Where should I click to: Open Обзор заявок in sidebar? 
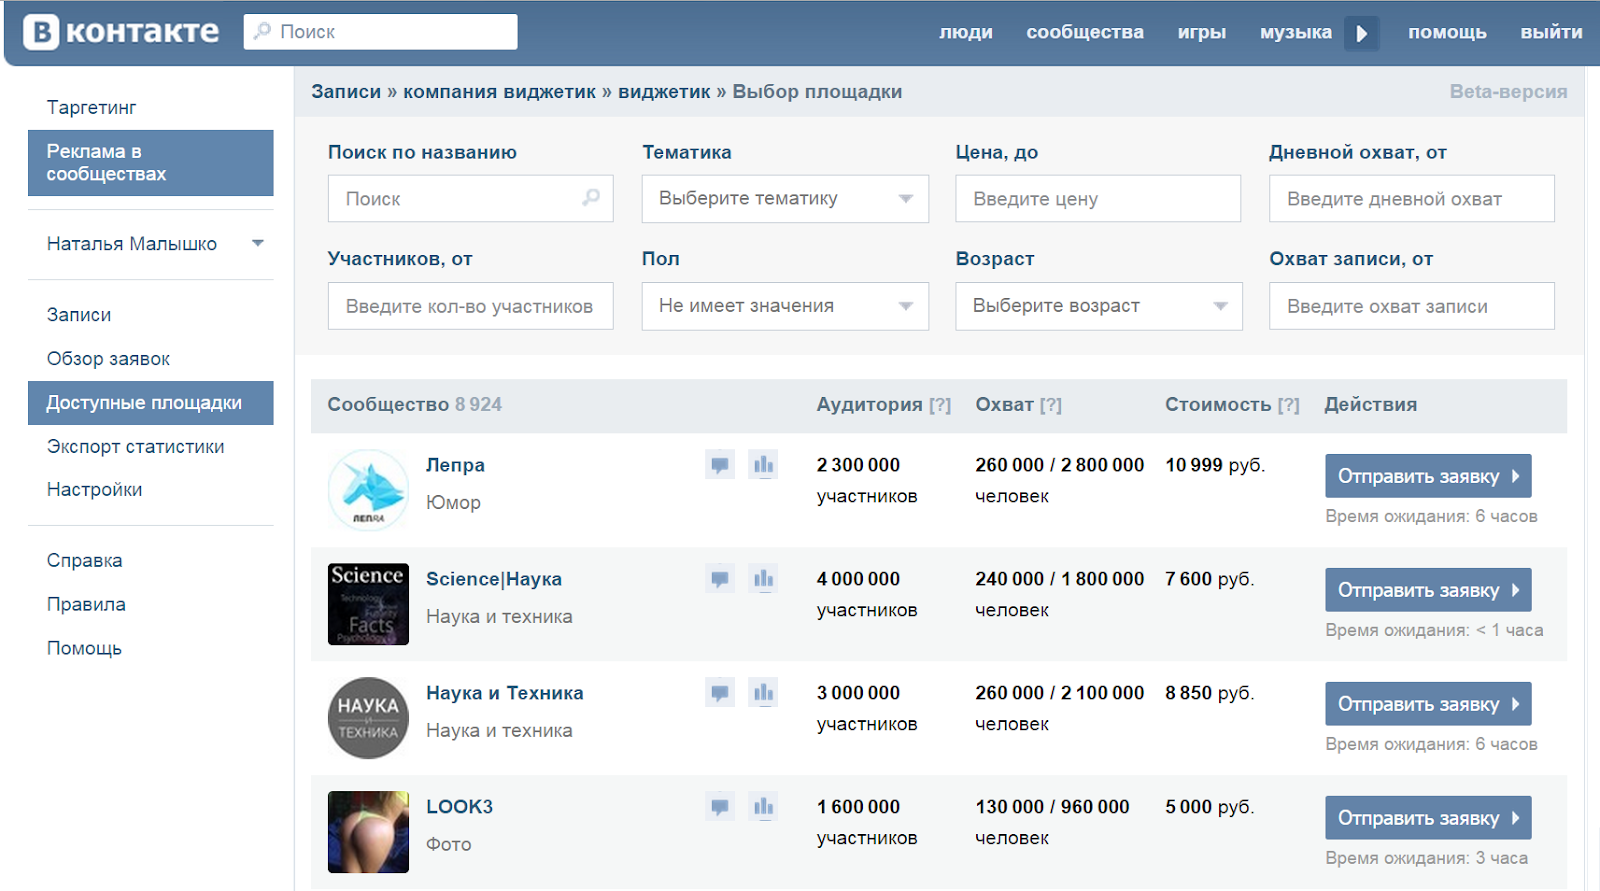tap(108, 359)
